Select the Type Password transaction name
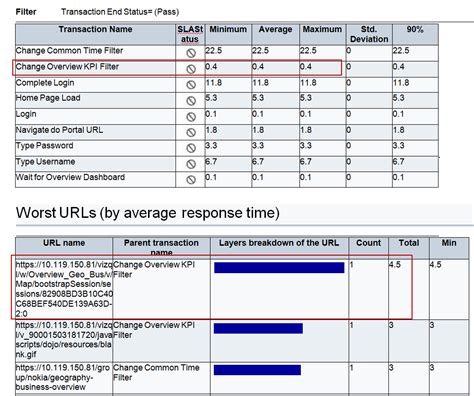Viewport: 474px width, 396px height. click(44, 146)
